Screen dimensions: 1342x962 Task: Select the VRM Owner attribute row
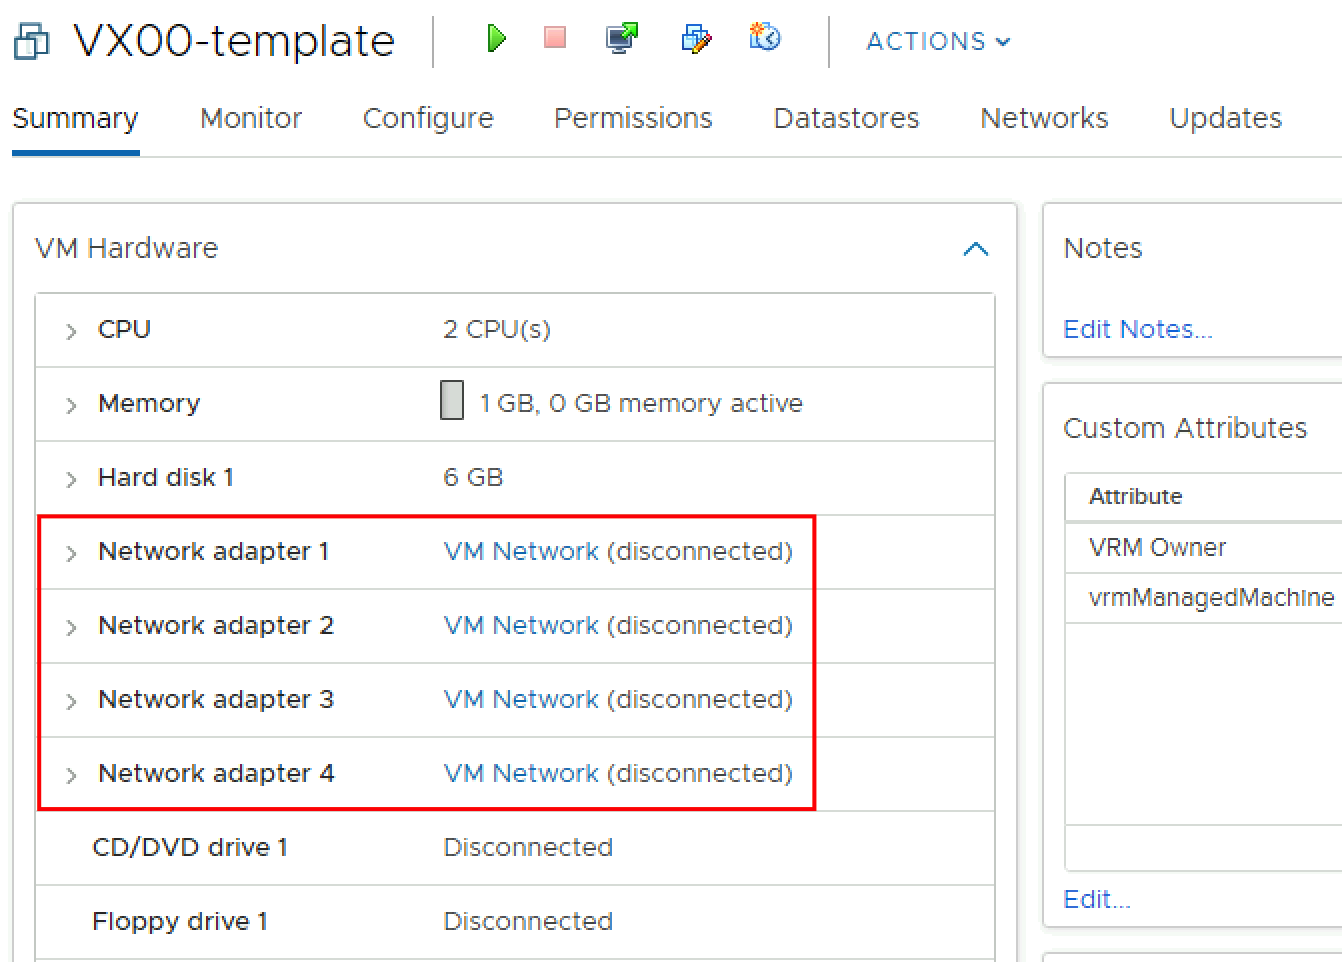click(1157, 547)
